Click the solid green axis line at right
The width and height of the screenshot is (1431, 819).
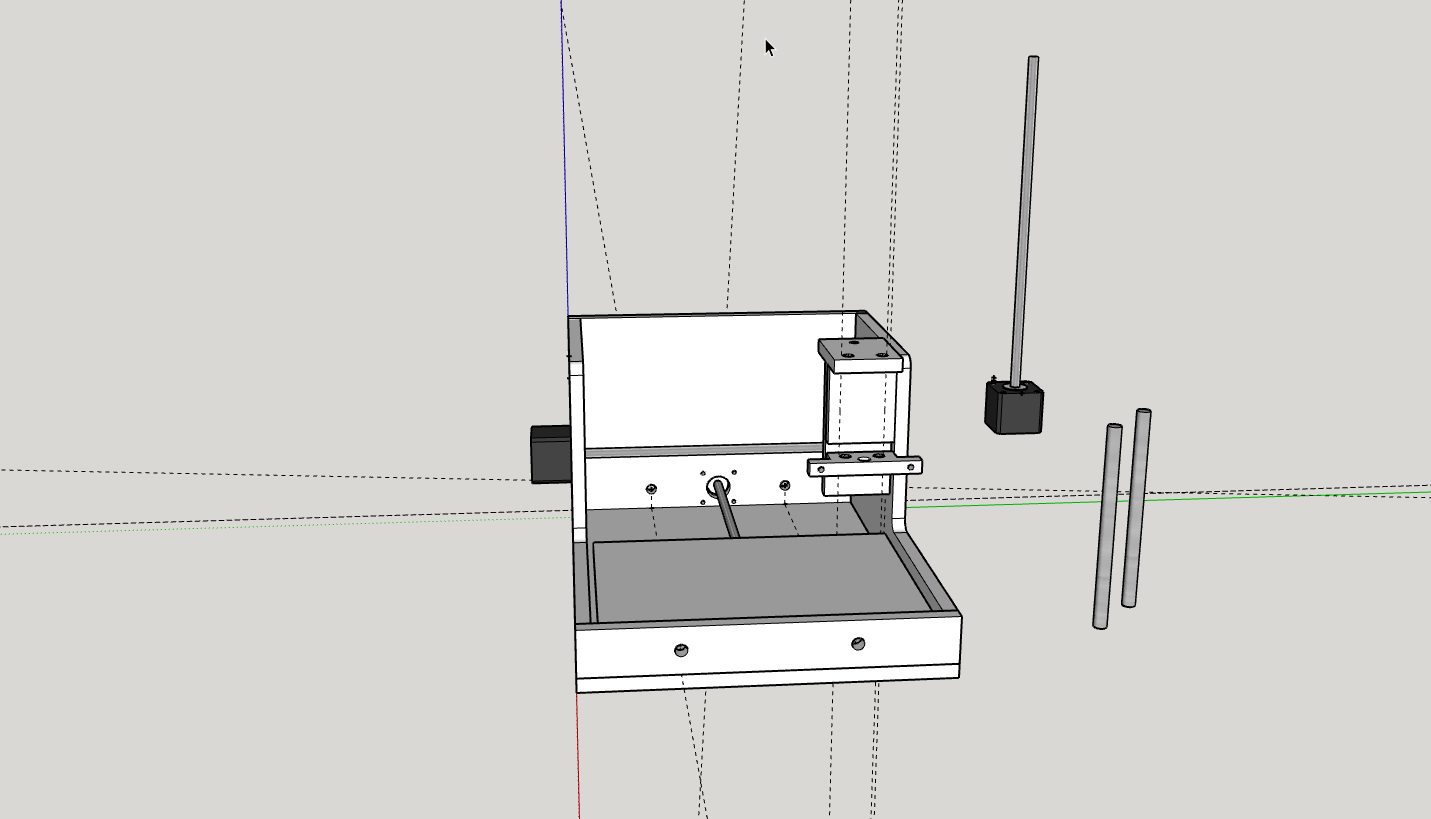coord(1170,497)
